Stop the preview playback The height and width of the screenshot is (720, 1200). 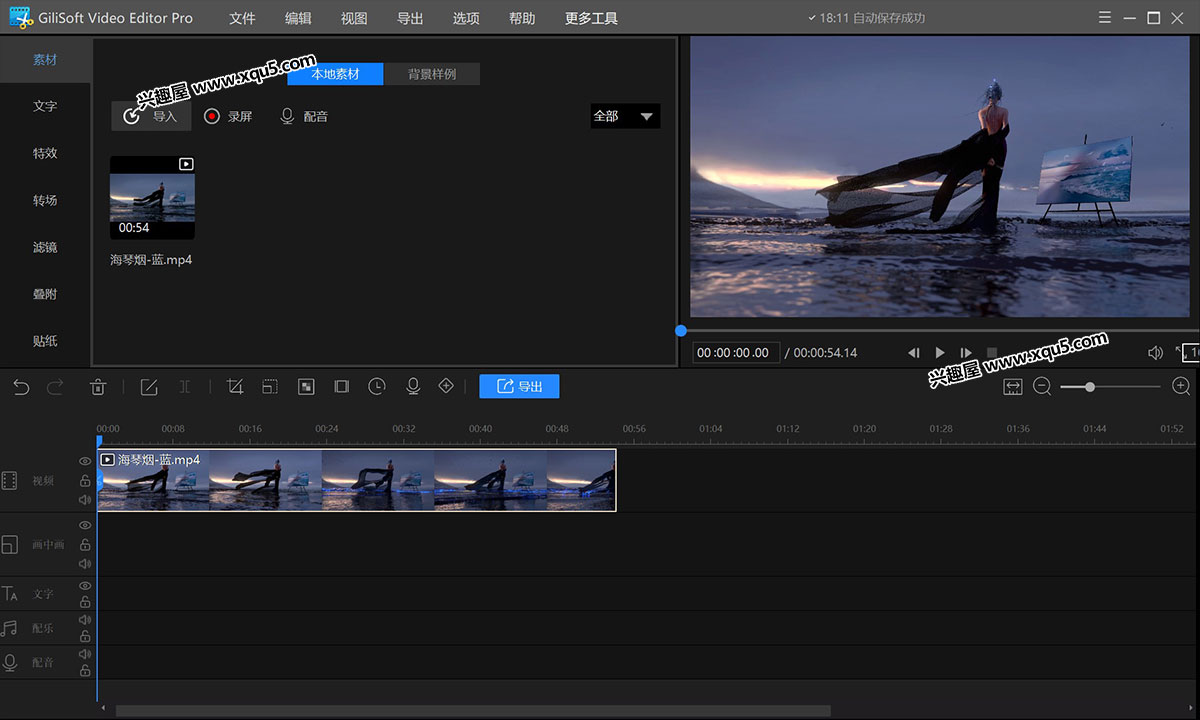click(992, 353)
